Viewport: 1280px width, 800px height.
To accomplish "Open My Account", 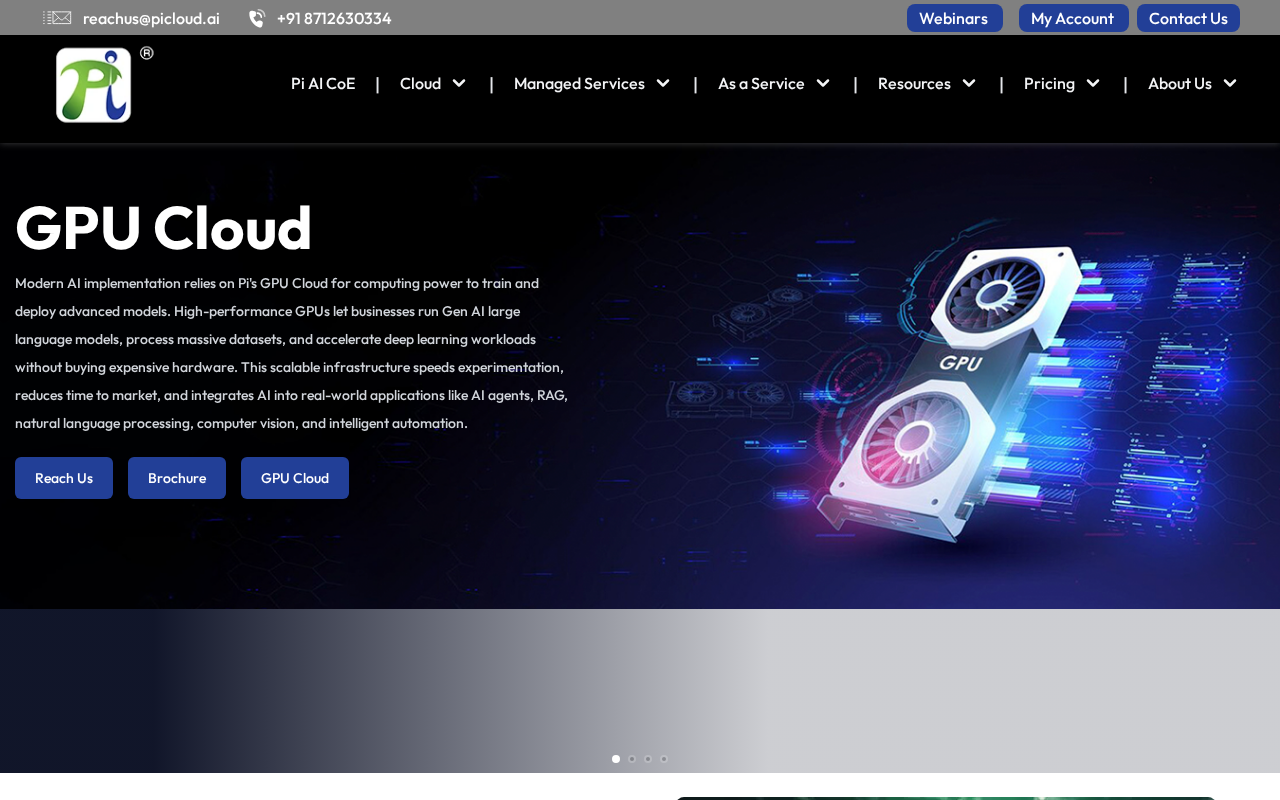I will click(1074, 18).
